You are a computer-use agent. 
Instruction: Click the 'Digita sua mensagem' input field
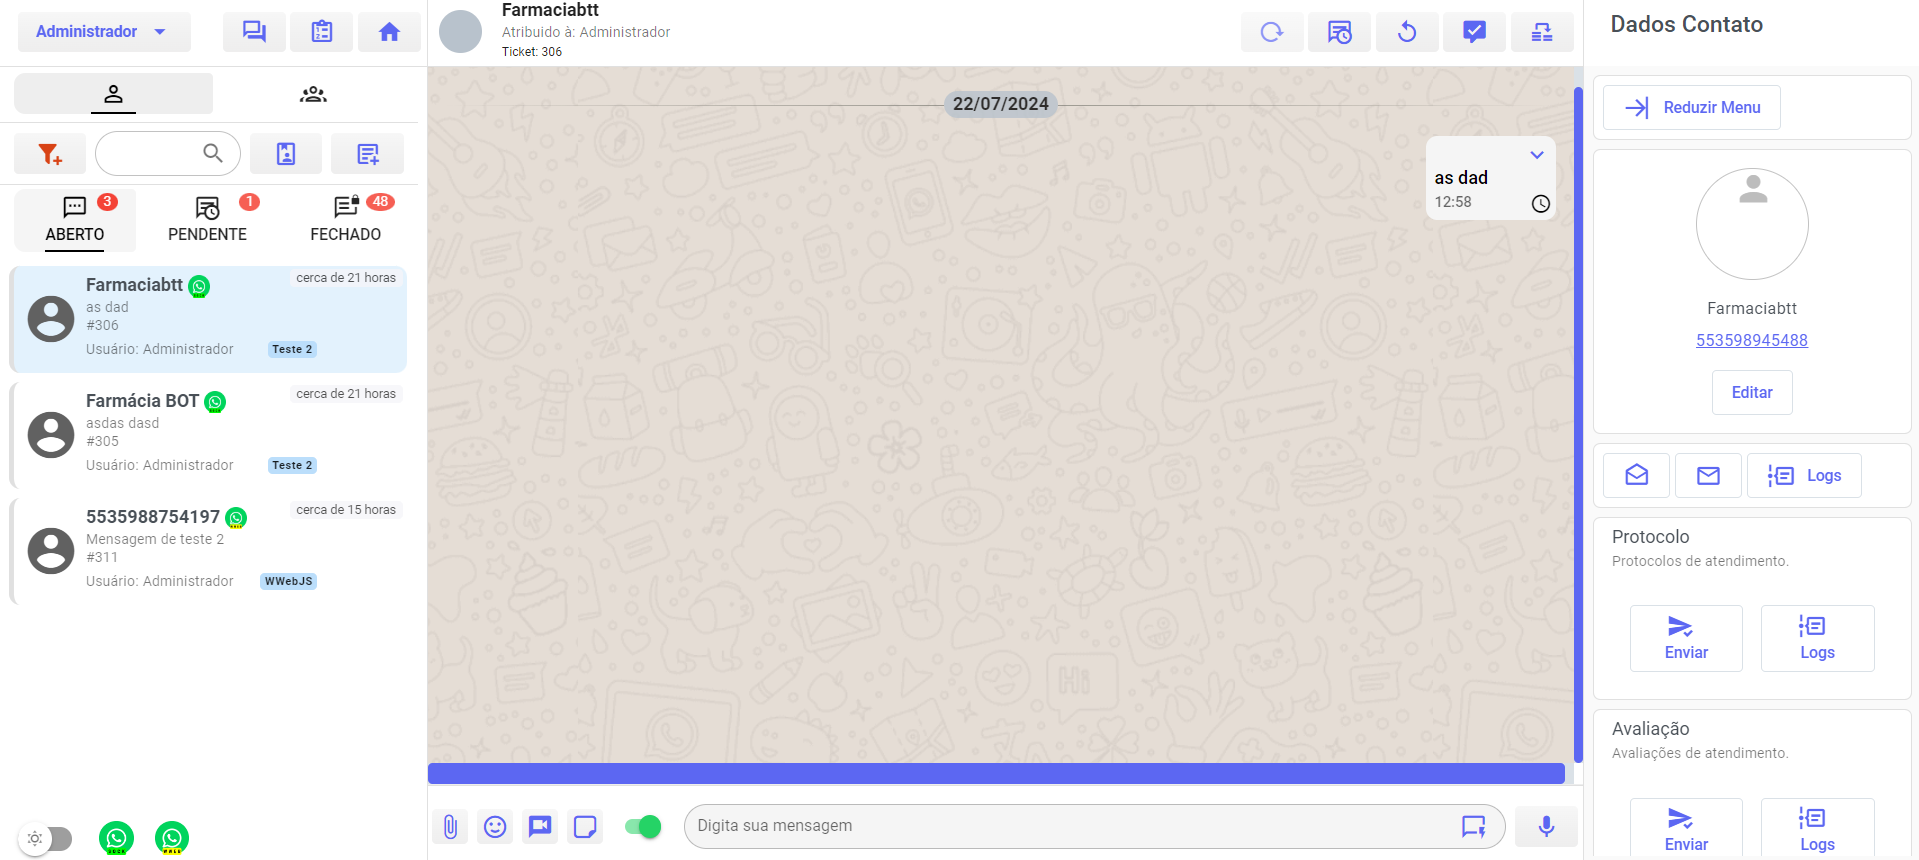point(1070,826)
